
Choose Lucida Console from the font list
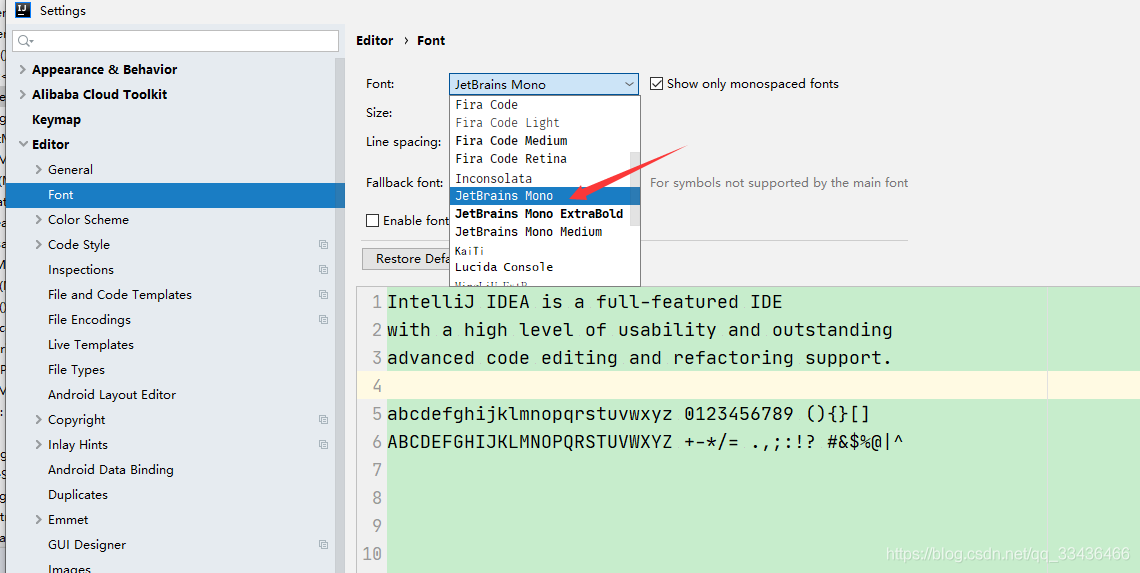coord(539,267)
